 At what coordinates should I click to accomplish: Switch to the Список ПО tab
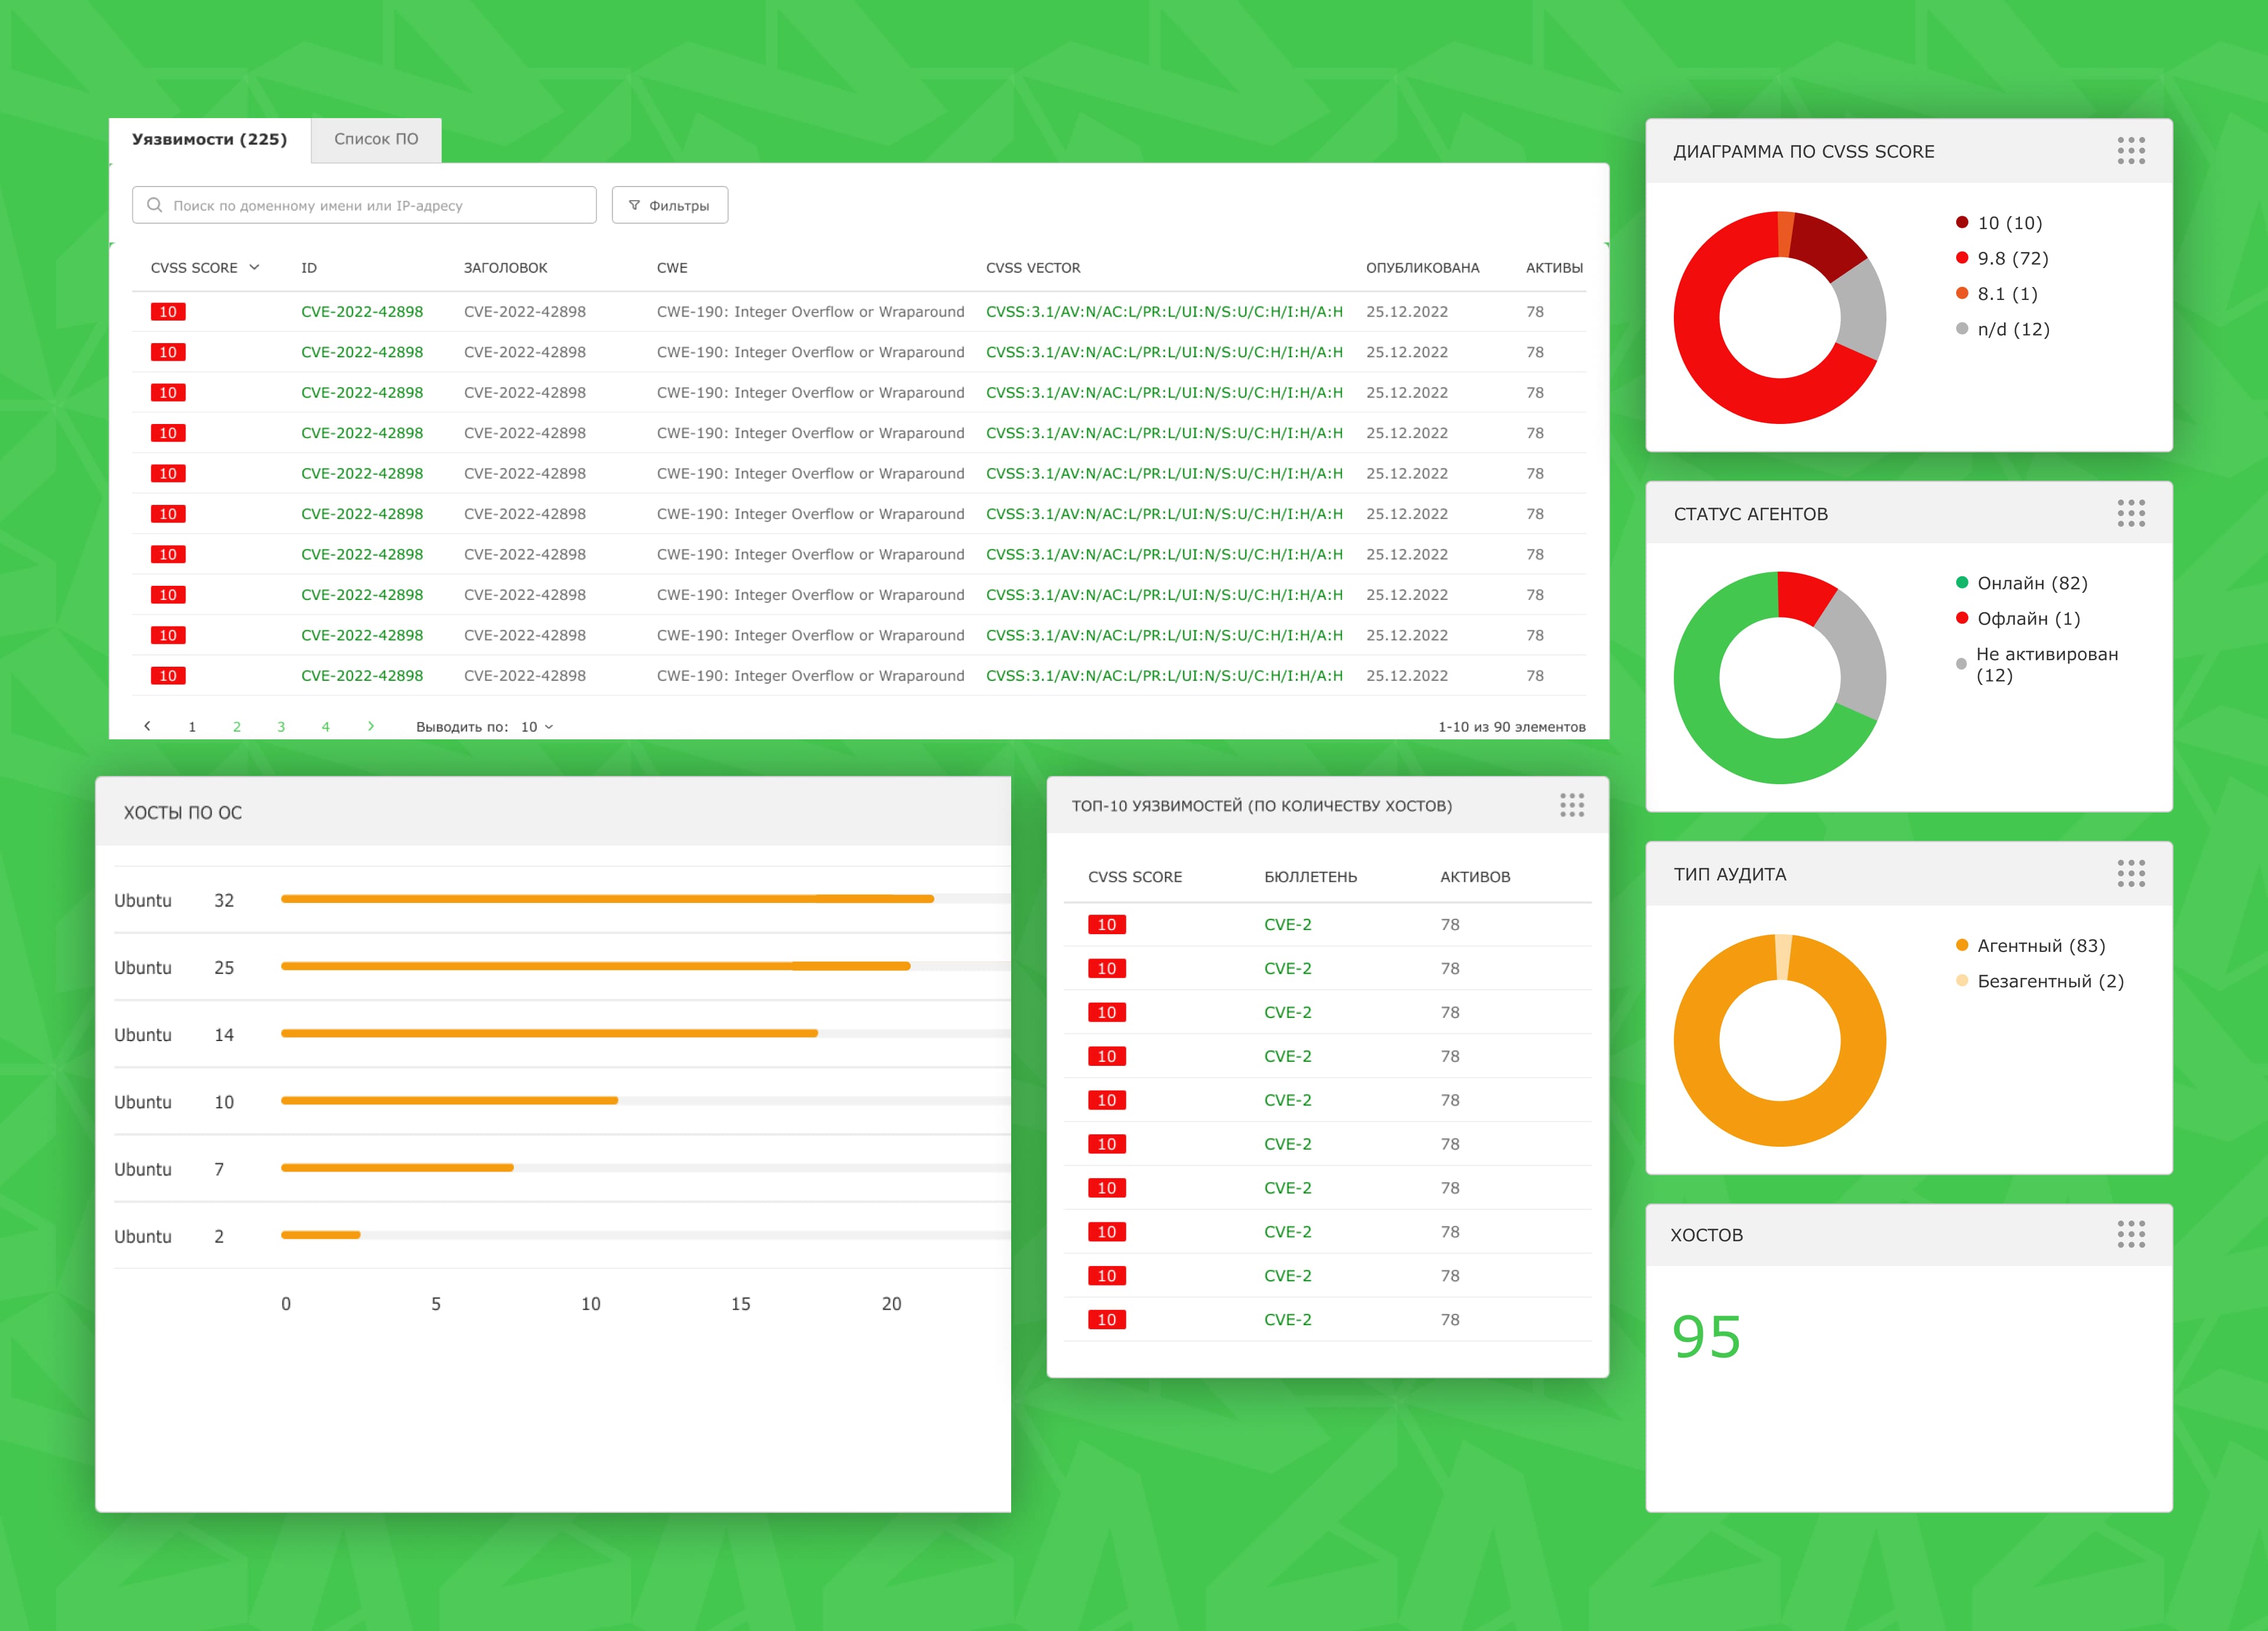[376, 139]
